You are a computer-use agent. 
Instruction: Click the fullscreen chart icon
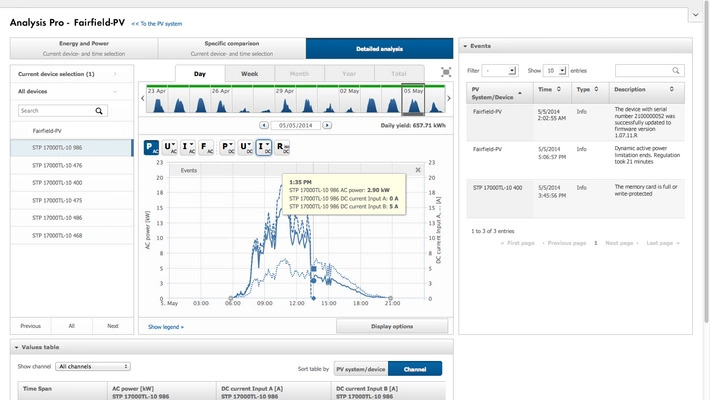446,72
